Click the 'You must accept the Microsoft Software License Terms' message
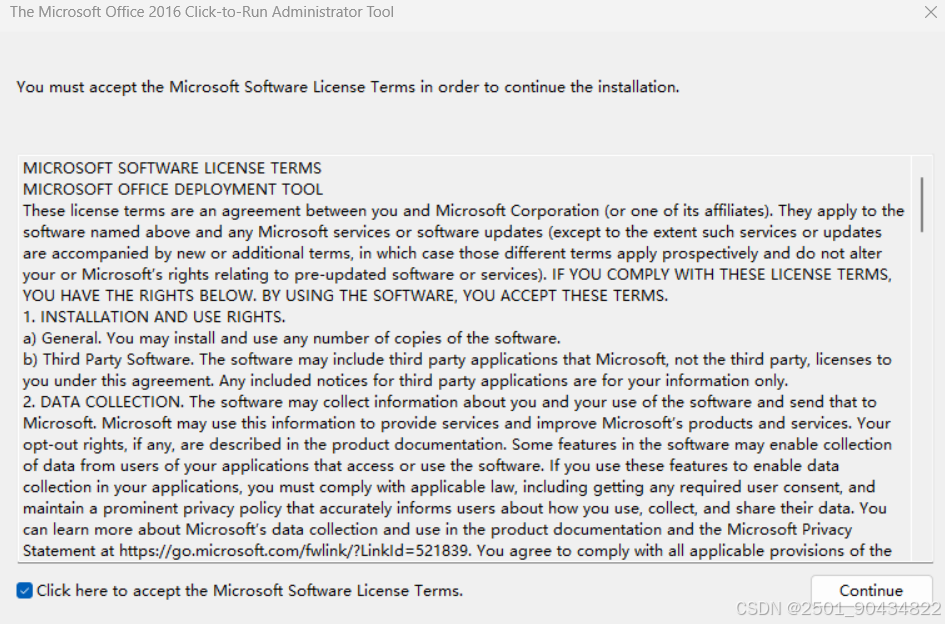Image resolution: width=945 pixels, height=624 pixels. [x=348, y=87]
